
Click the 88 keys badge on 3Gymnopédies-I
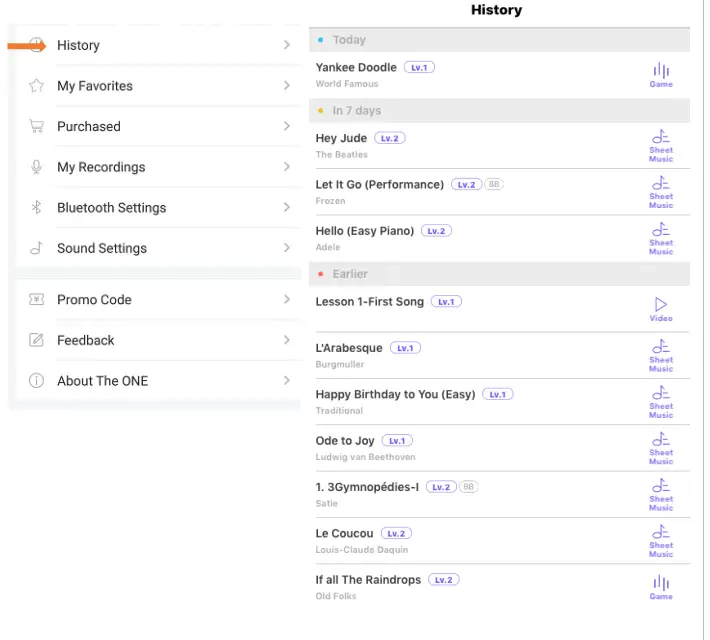(469, 487)
